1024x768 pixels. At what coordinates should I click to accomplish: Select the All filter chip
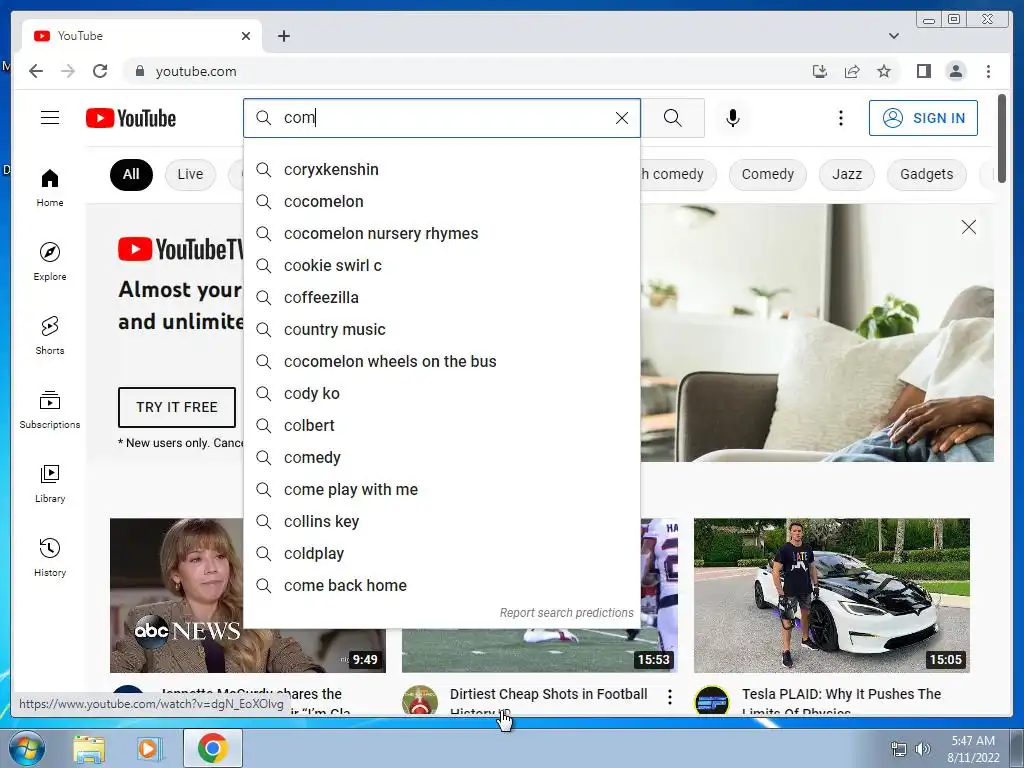(x=131, y=174)
